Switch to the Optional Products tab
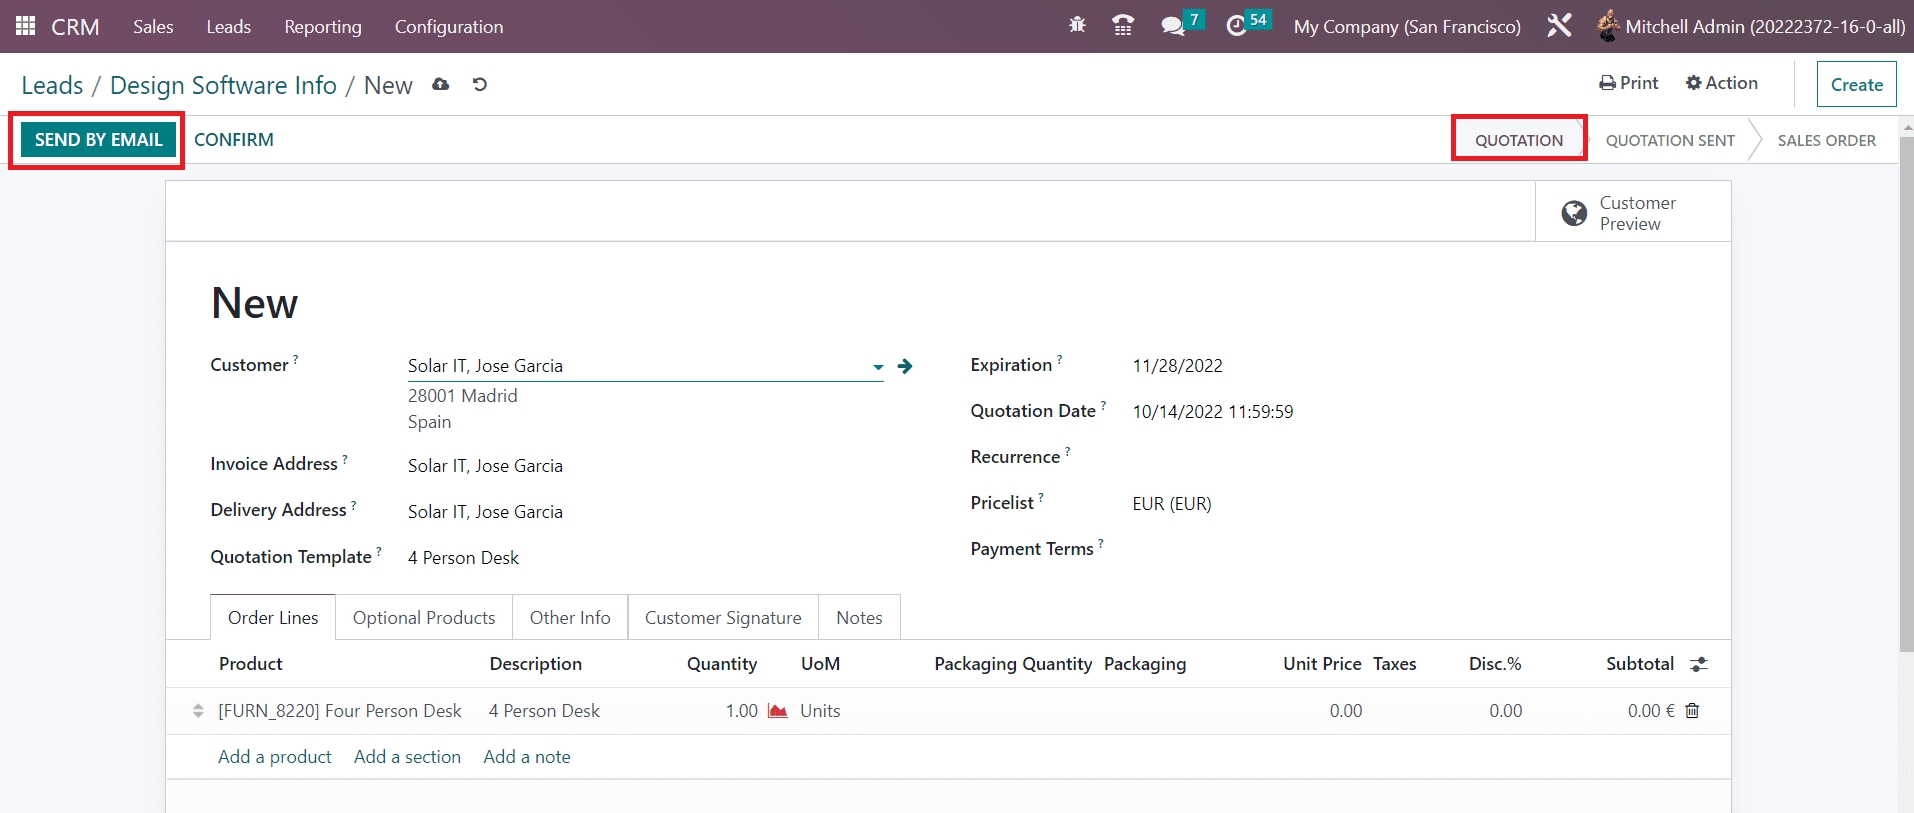The image size is (1914, 813). point(424,618)
